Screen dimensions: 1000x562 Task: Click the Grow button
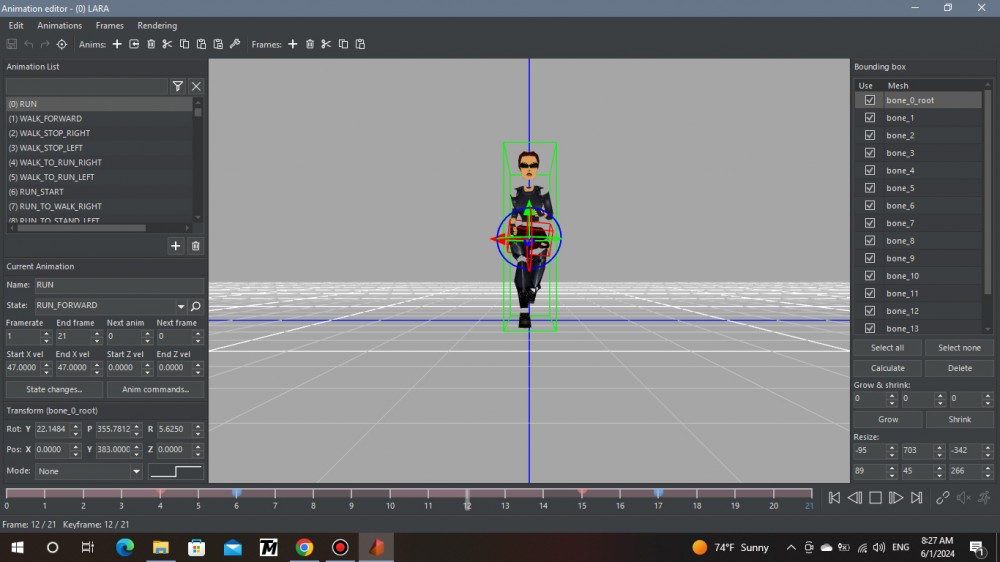coord(888,419)
